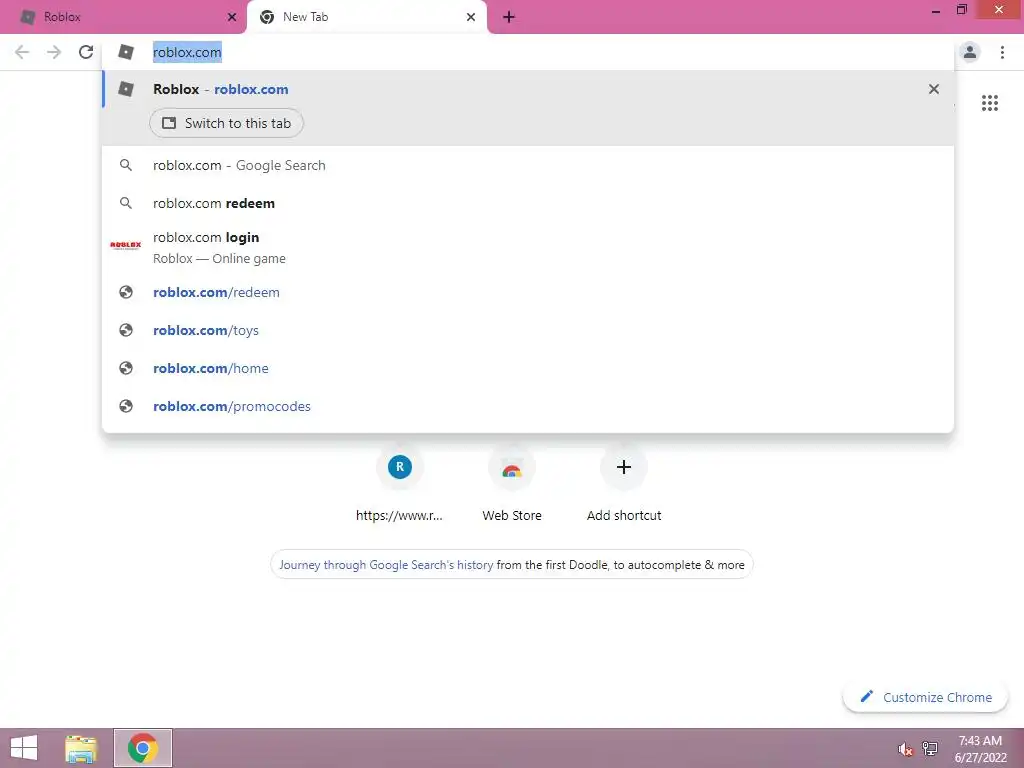Restore down the Chrome window
Image resolution: width=1024 pixels, height=768 pixels.
(x=961, y=10)
